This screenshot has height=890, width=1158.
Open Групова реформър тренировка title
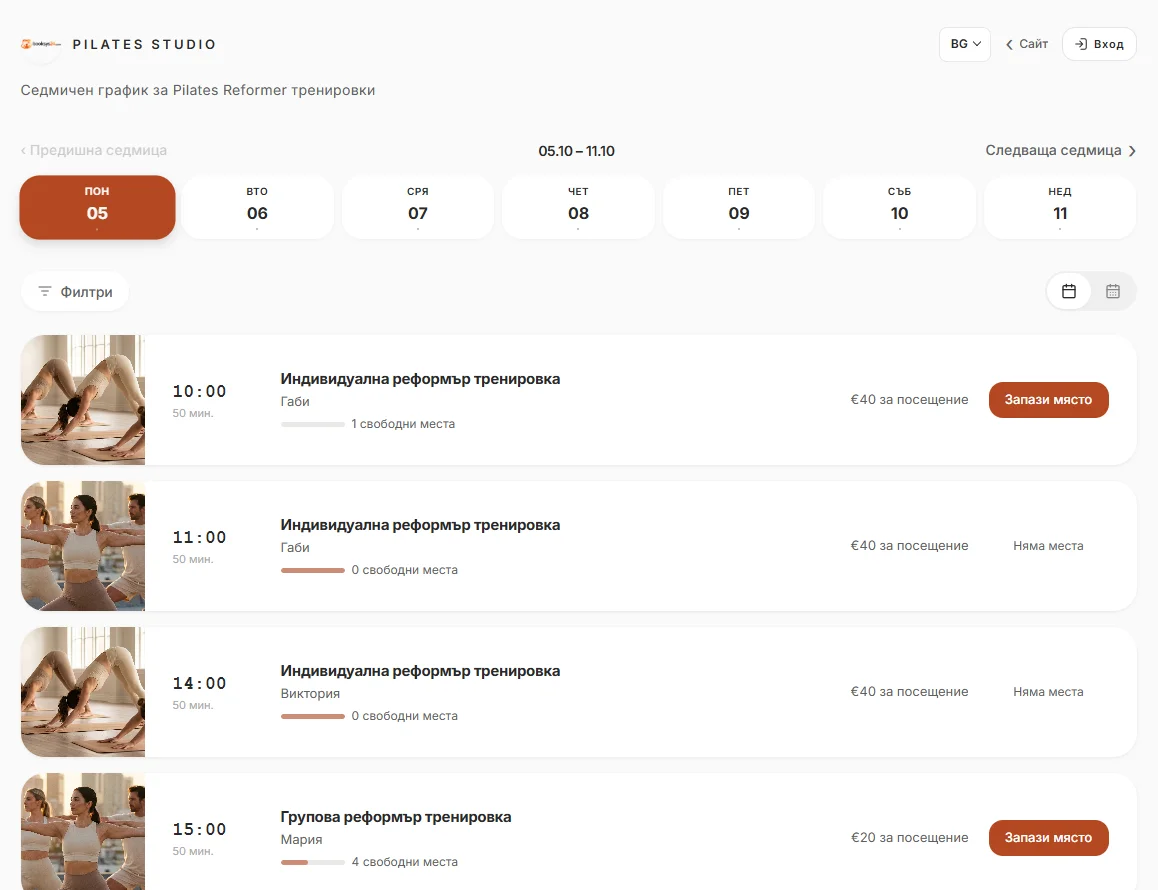396,817
